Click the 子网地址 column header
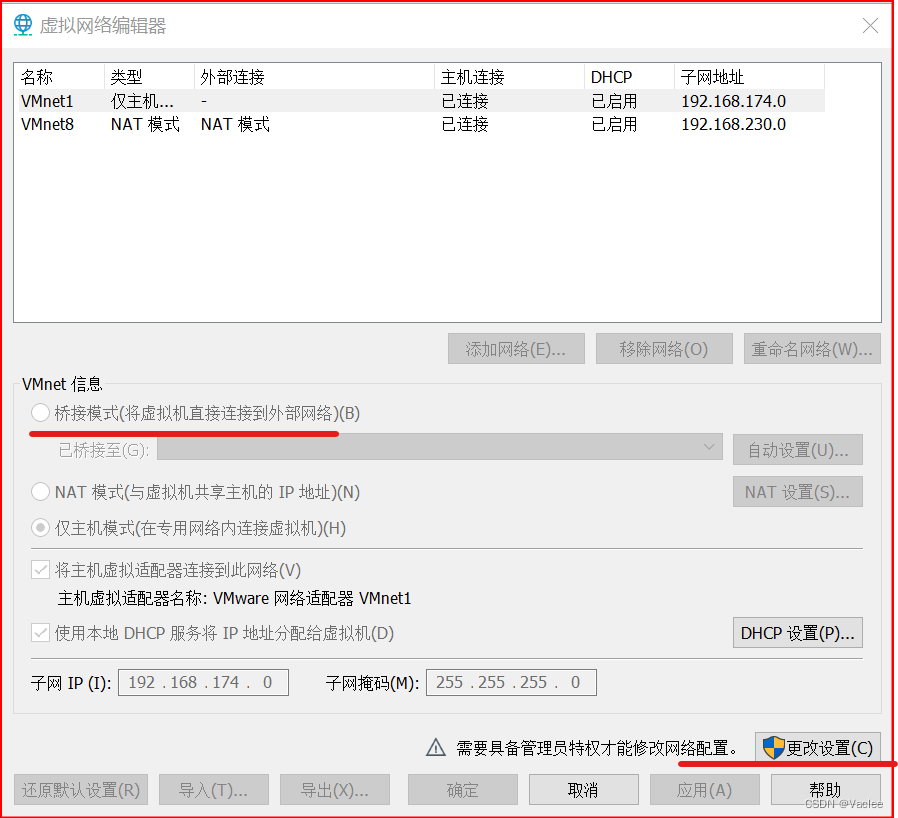Image resolution: width=898 pixels, height=818 pixels. pyautogui.click(x=750, y=77)
